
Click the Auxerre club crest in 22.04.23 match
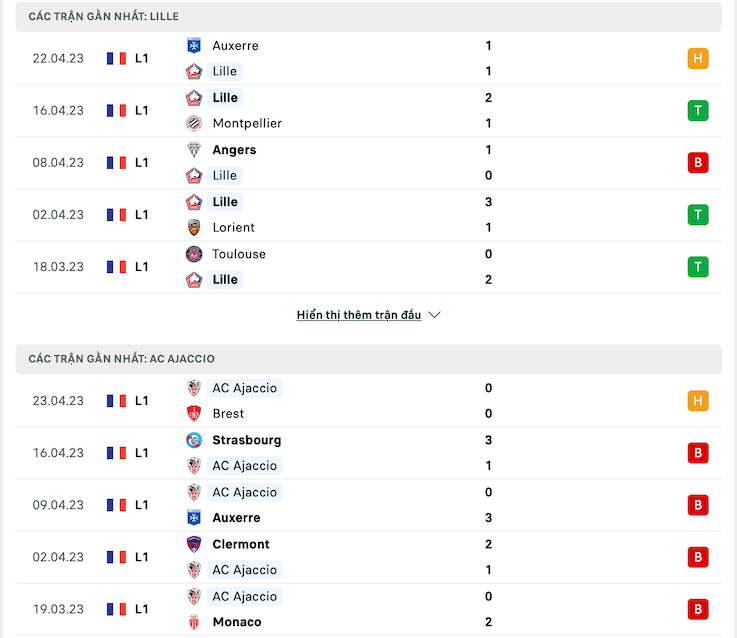click(194, 46)
